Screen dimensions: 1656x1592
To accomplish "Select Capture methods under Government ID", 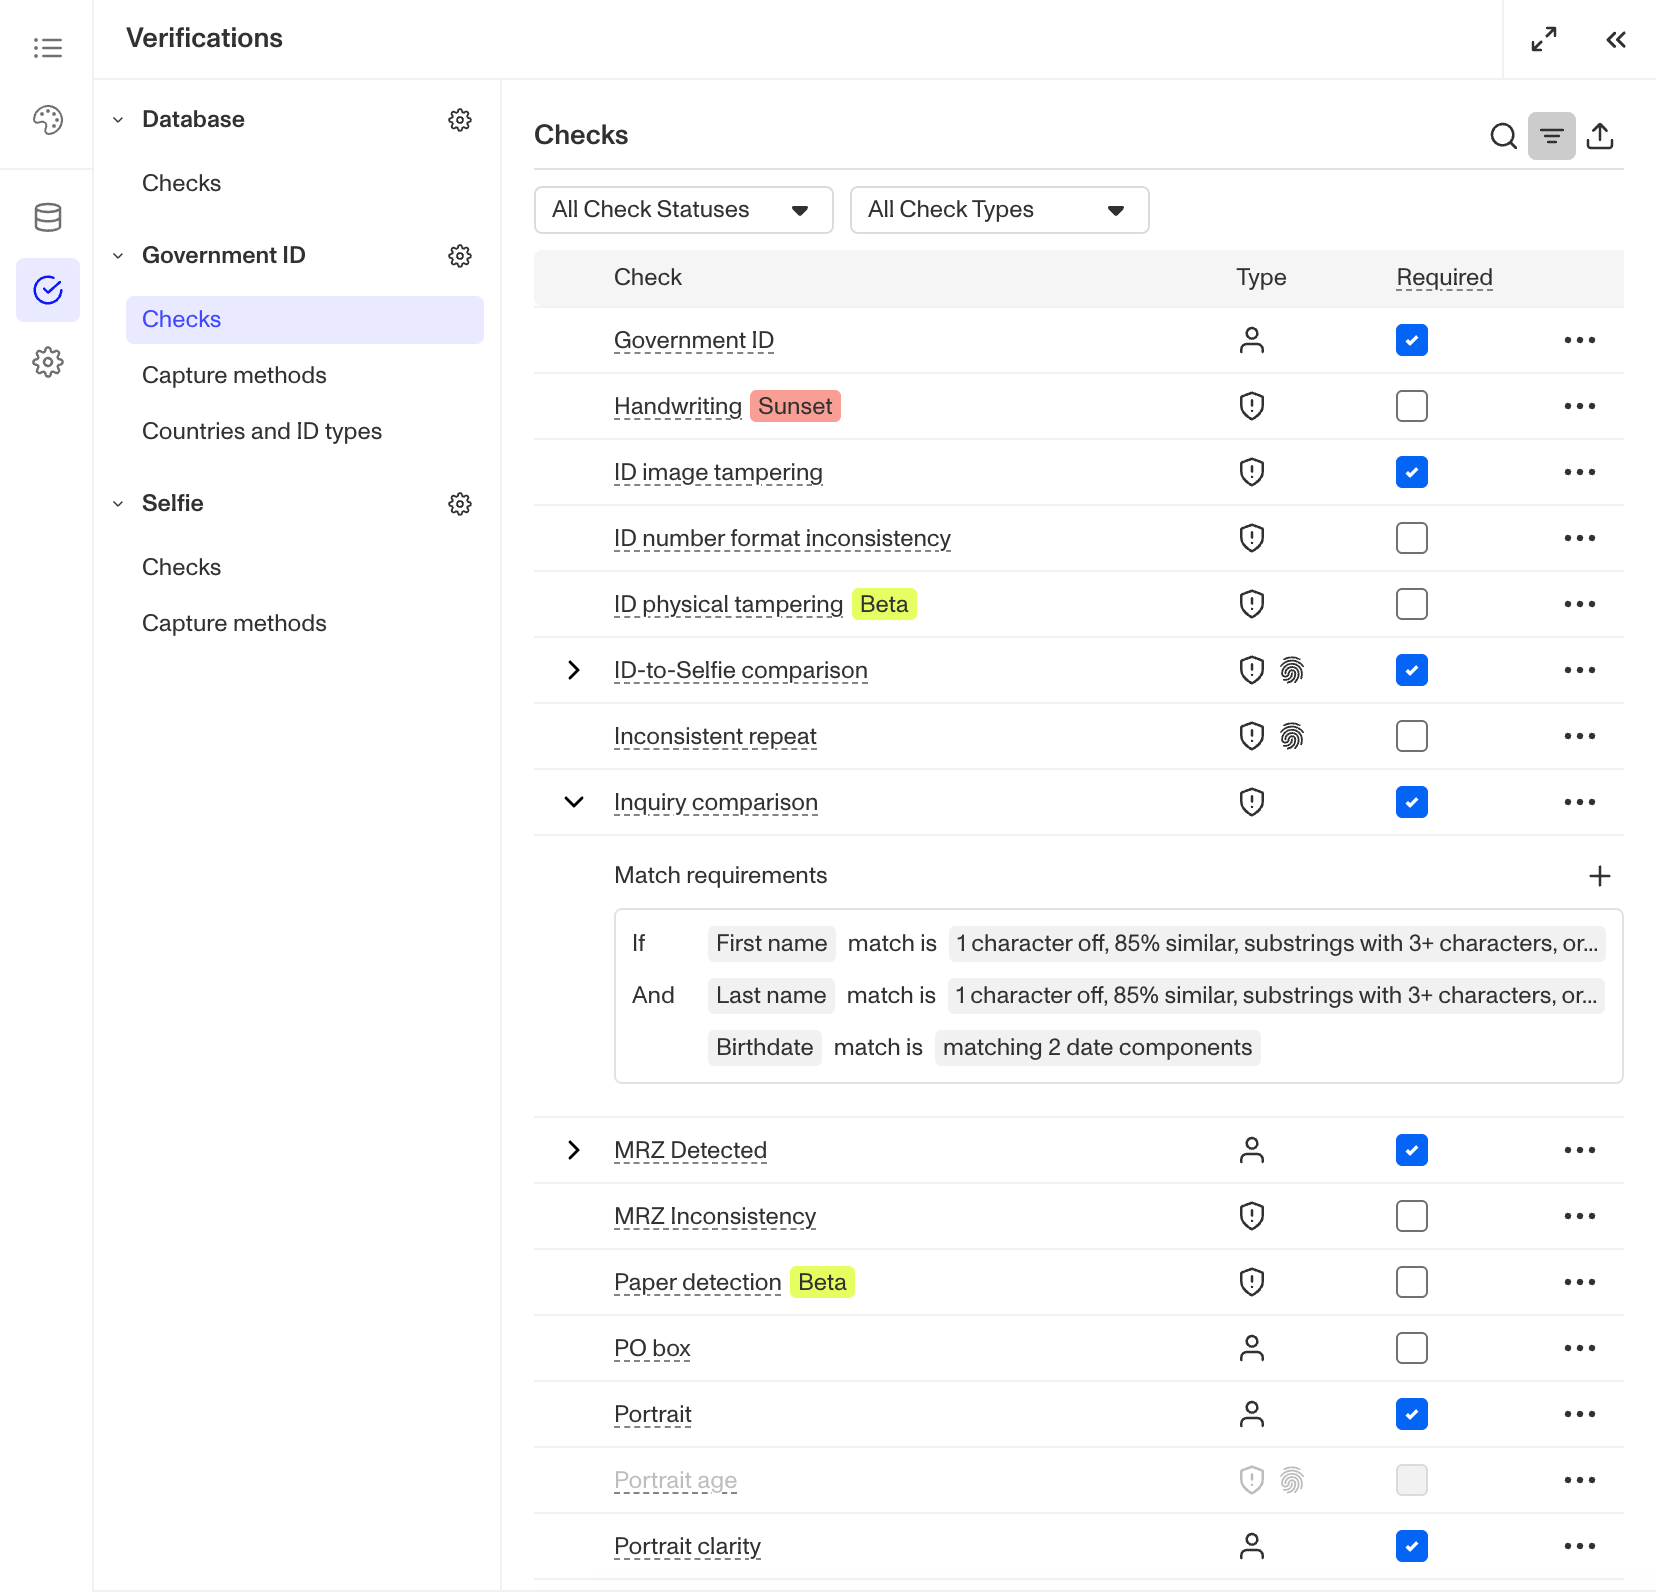I will (234, 375).
